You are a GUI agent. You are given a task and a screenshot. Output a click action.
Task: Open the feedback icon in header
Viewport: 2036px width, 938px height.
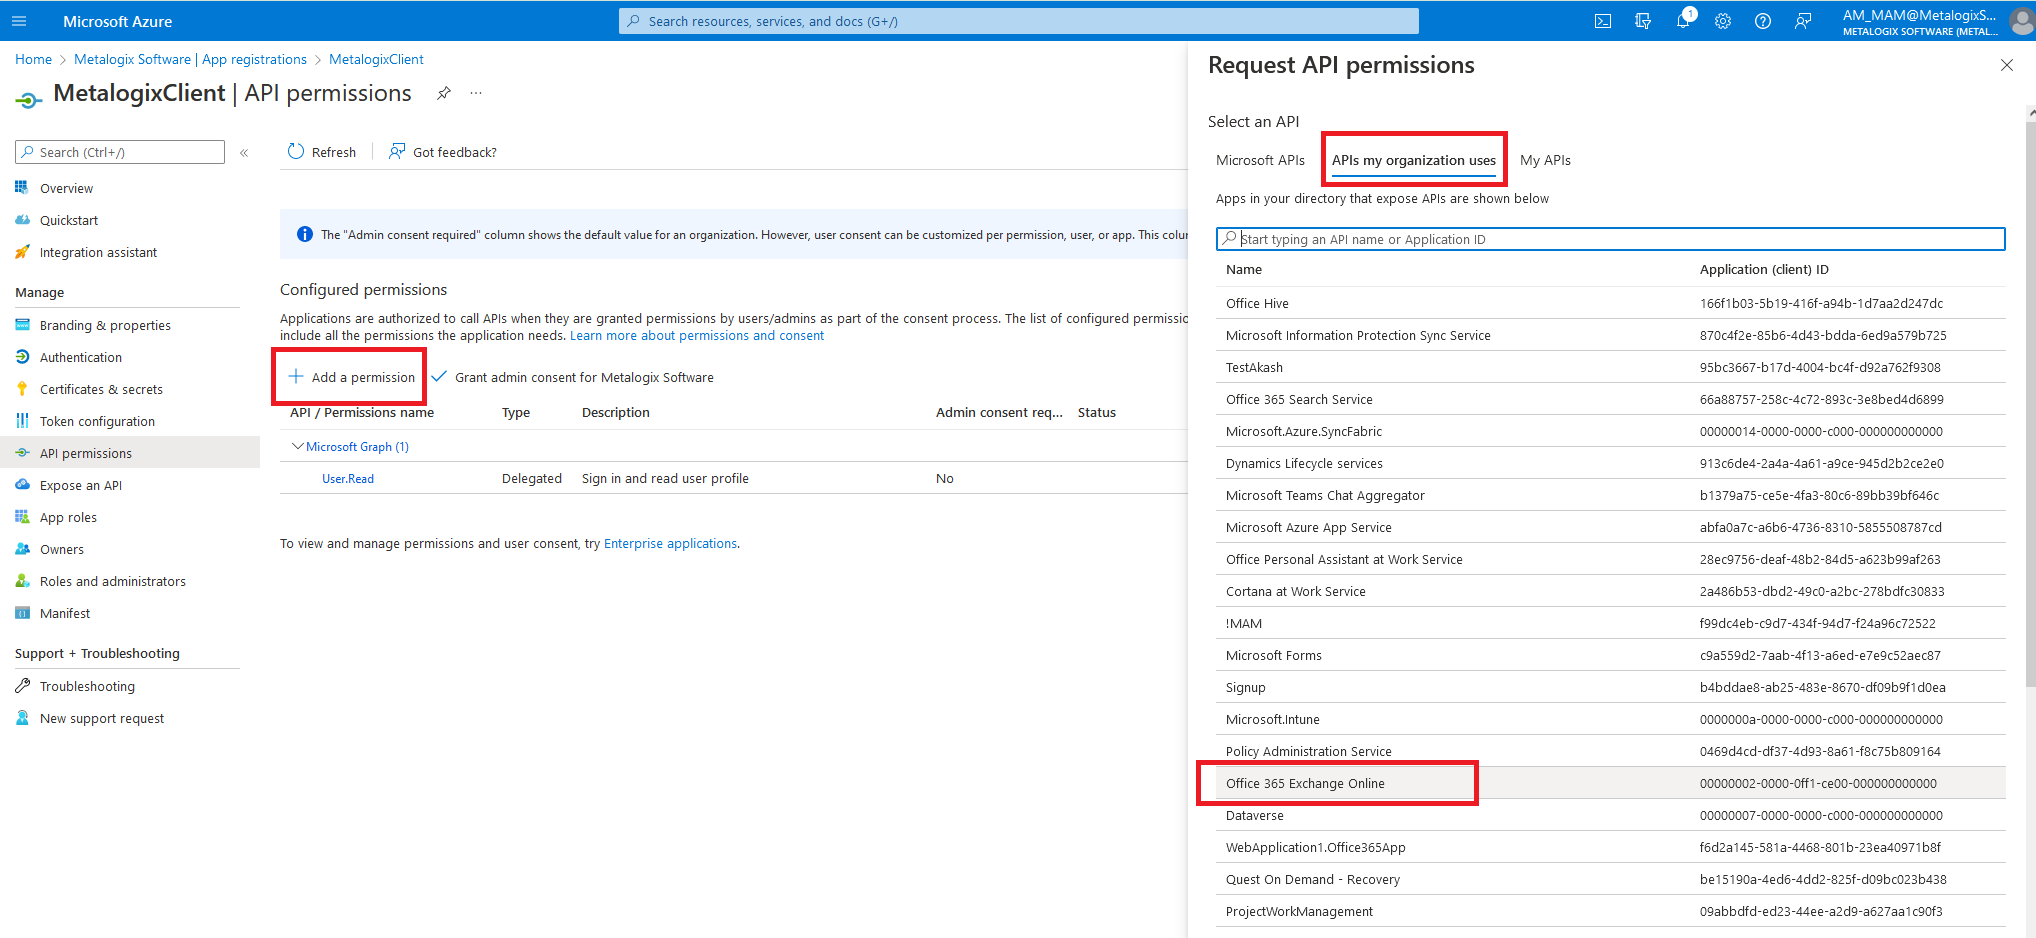(x=1803, y=21)
